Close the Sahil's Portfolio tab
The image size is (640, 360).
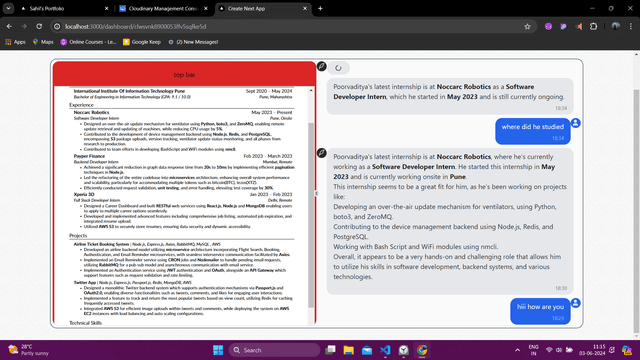click(x=107, y=8)
